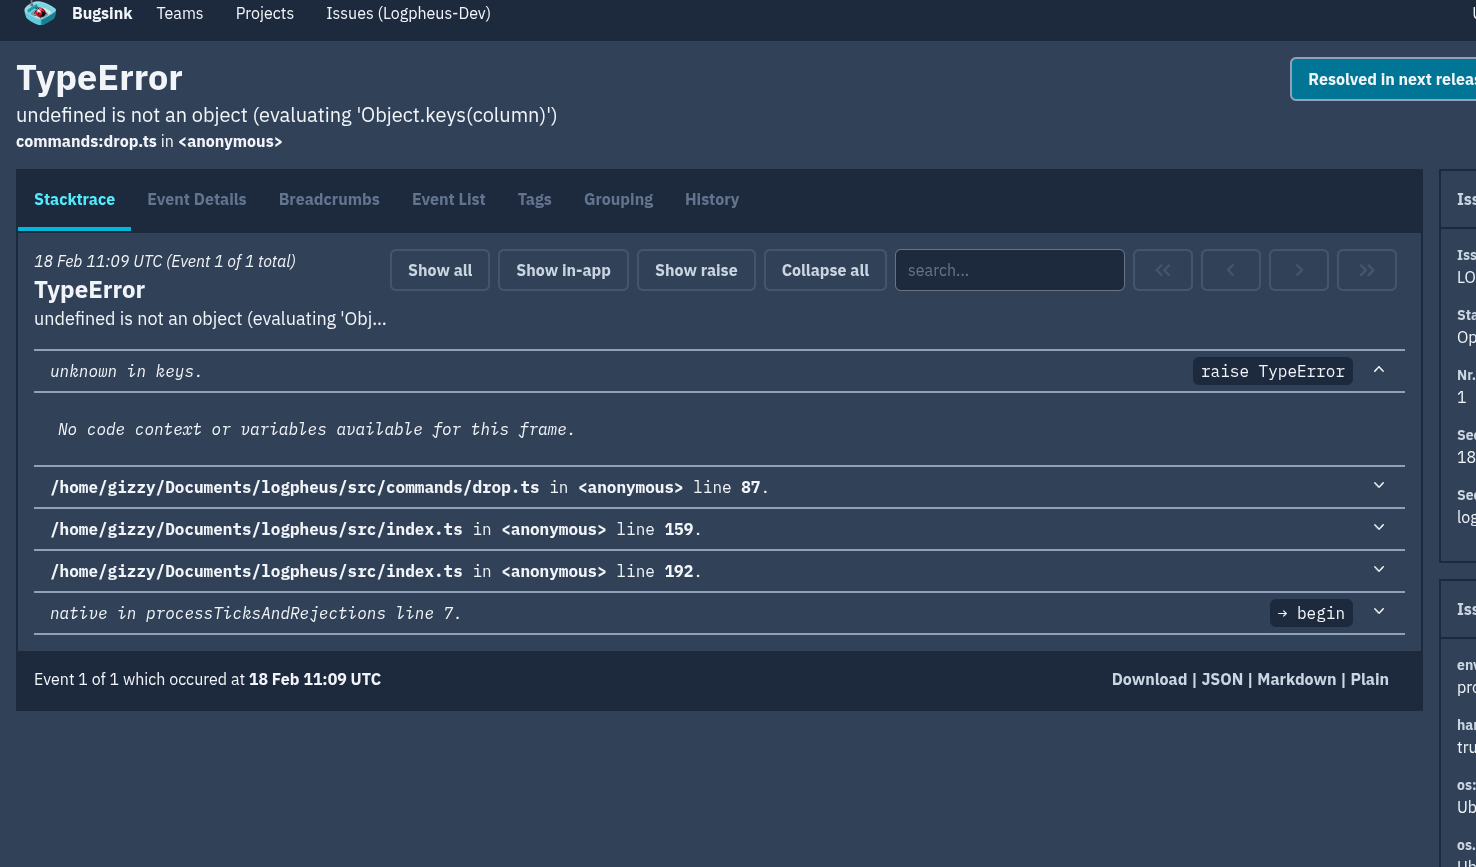The height and width of the screenshot is (867, 1476).
Task: Focus the stacktrace search field
Action: (1009, 270)
